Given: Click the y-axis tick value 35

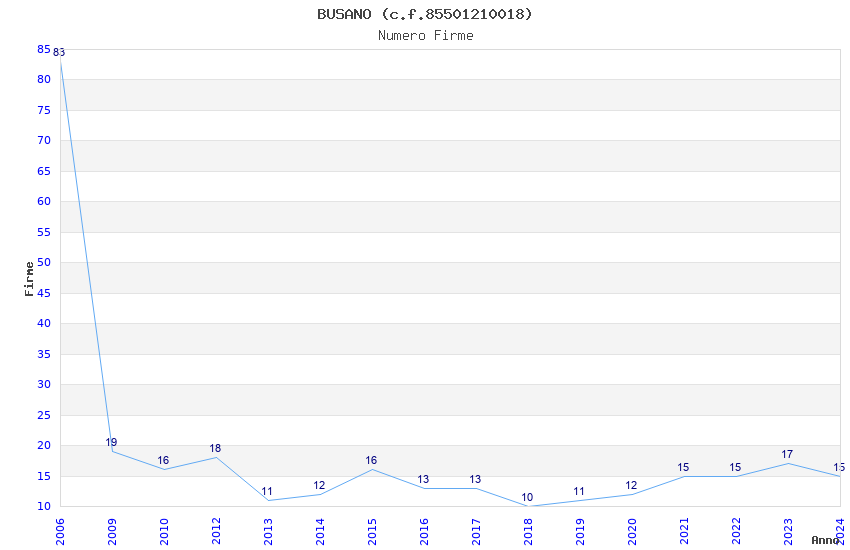Looking at the screenshot, I should pyautogui.click(x=44, y=354).
